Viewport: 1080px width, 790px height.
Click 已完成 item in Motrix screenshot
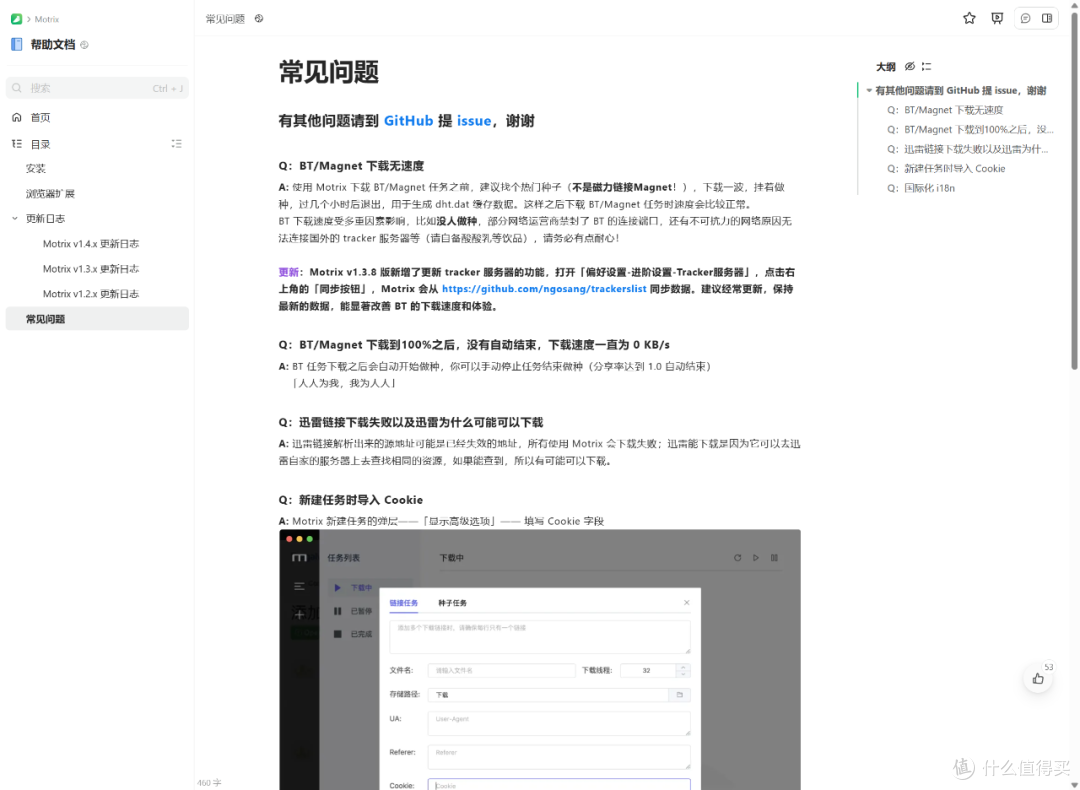(353, 634)
